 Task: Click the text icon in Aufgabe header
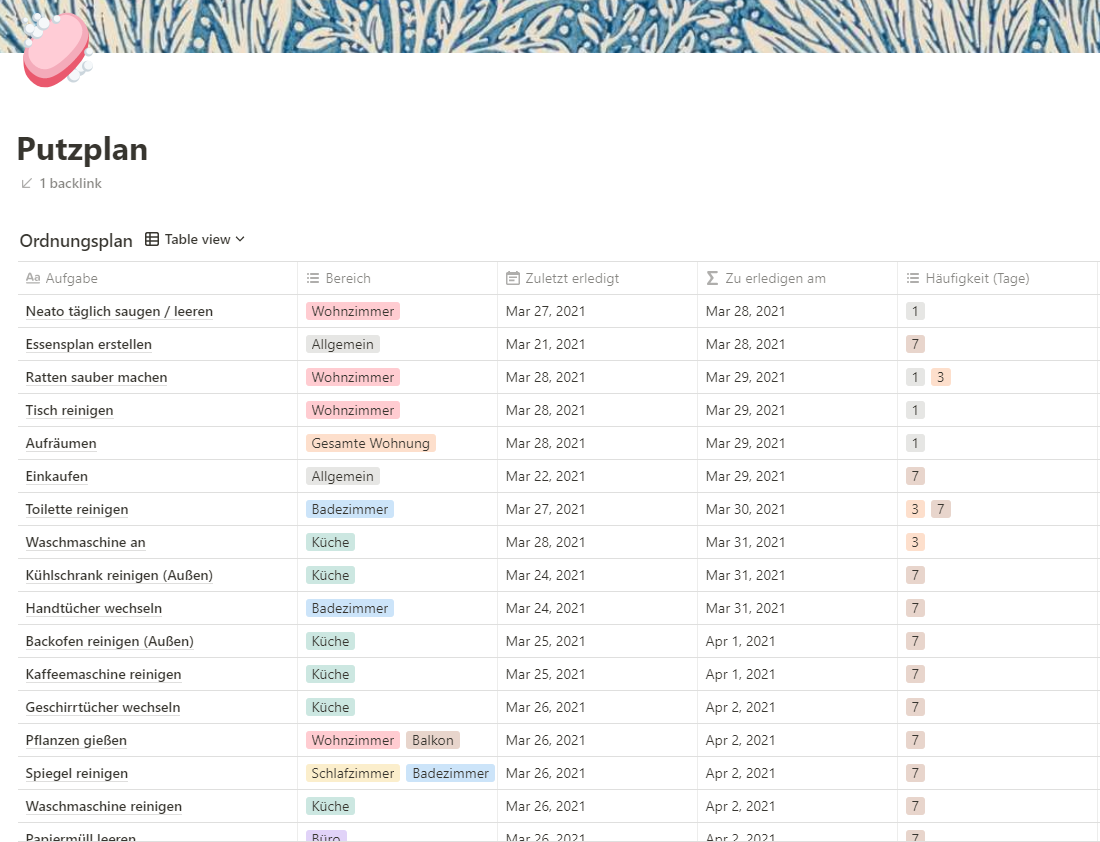(x=33, y=279)
